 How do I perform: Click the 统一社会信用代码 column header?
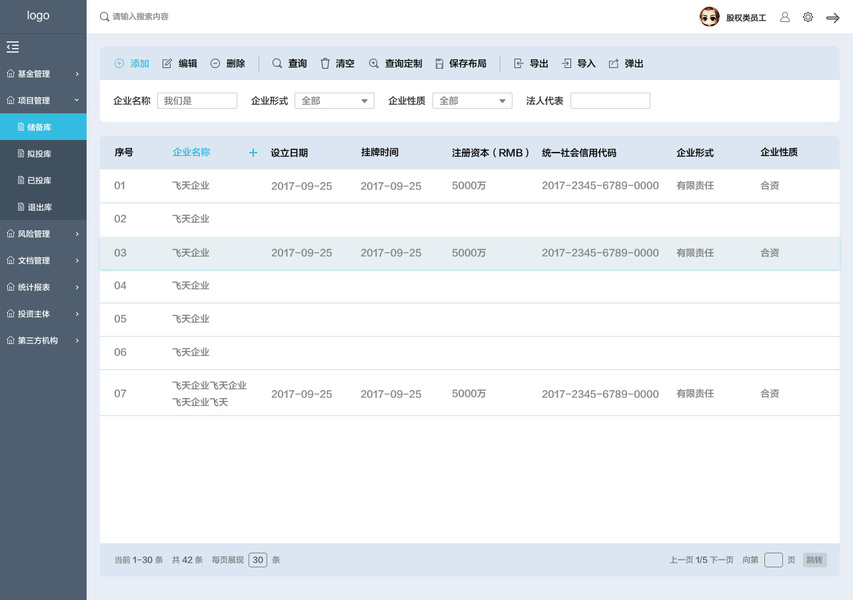tap(579, 153)
